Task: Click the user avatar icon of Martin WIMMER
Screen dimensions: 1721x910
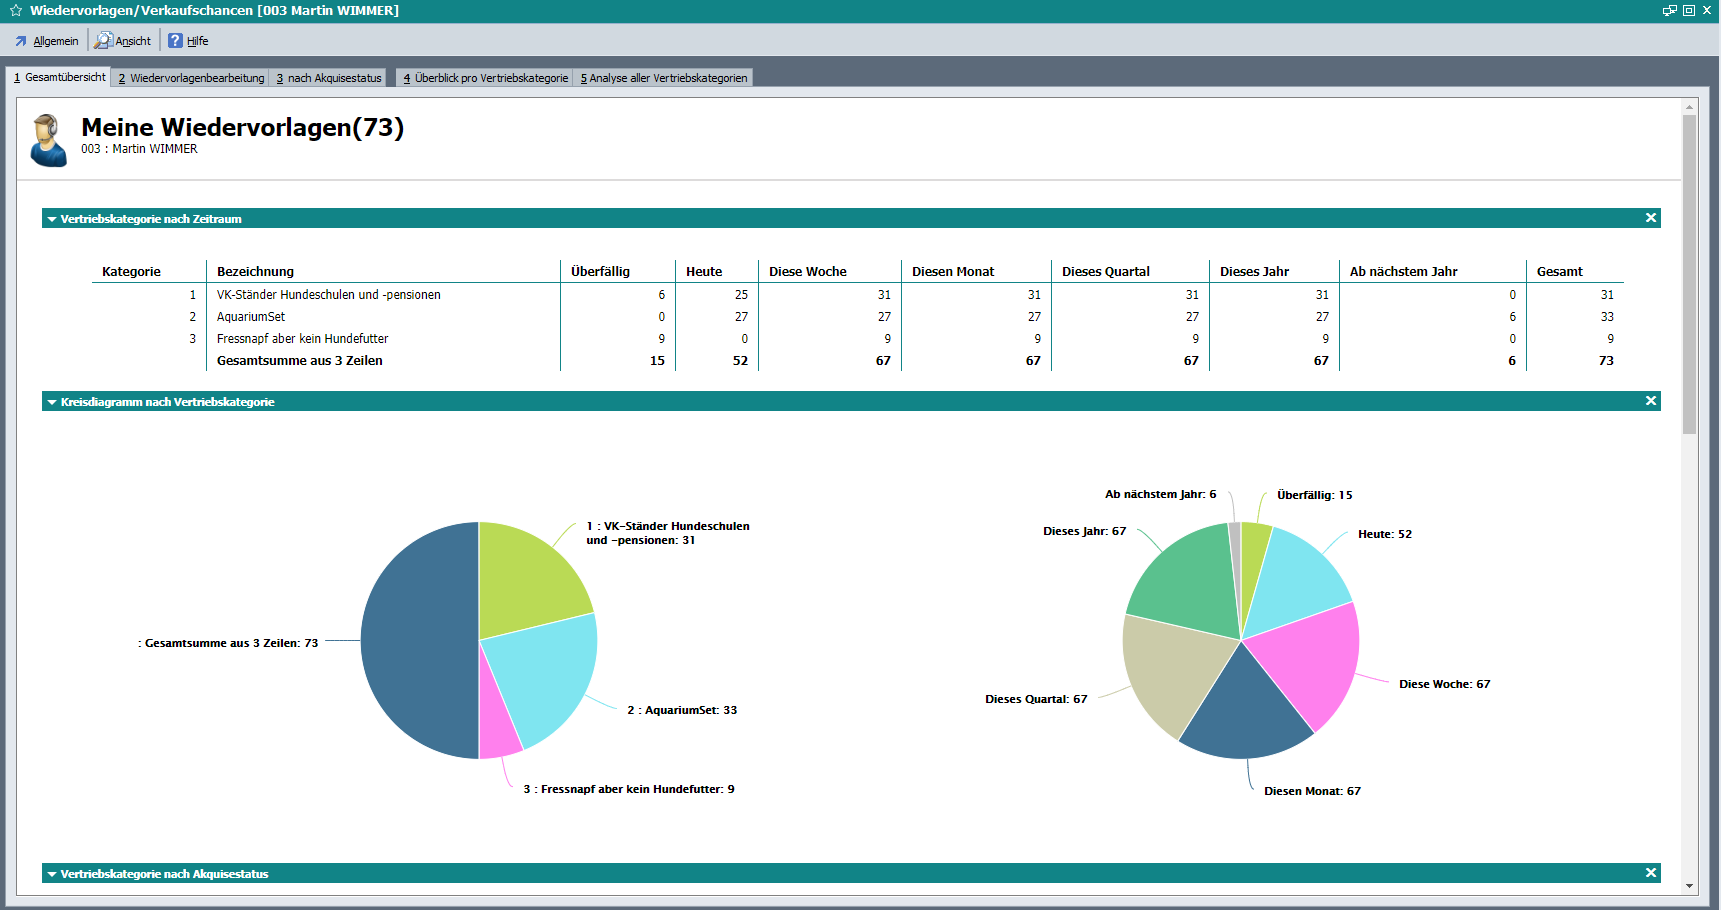Action: pos(47,140)
